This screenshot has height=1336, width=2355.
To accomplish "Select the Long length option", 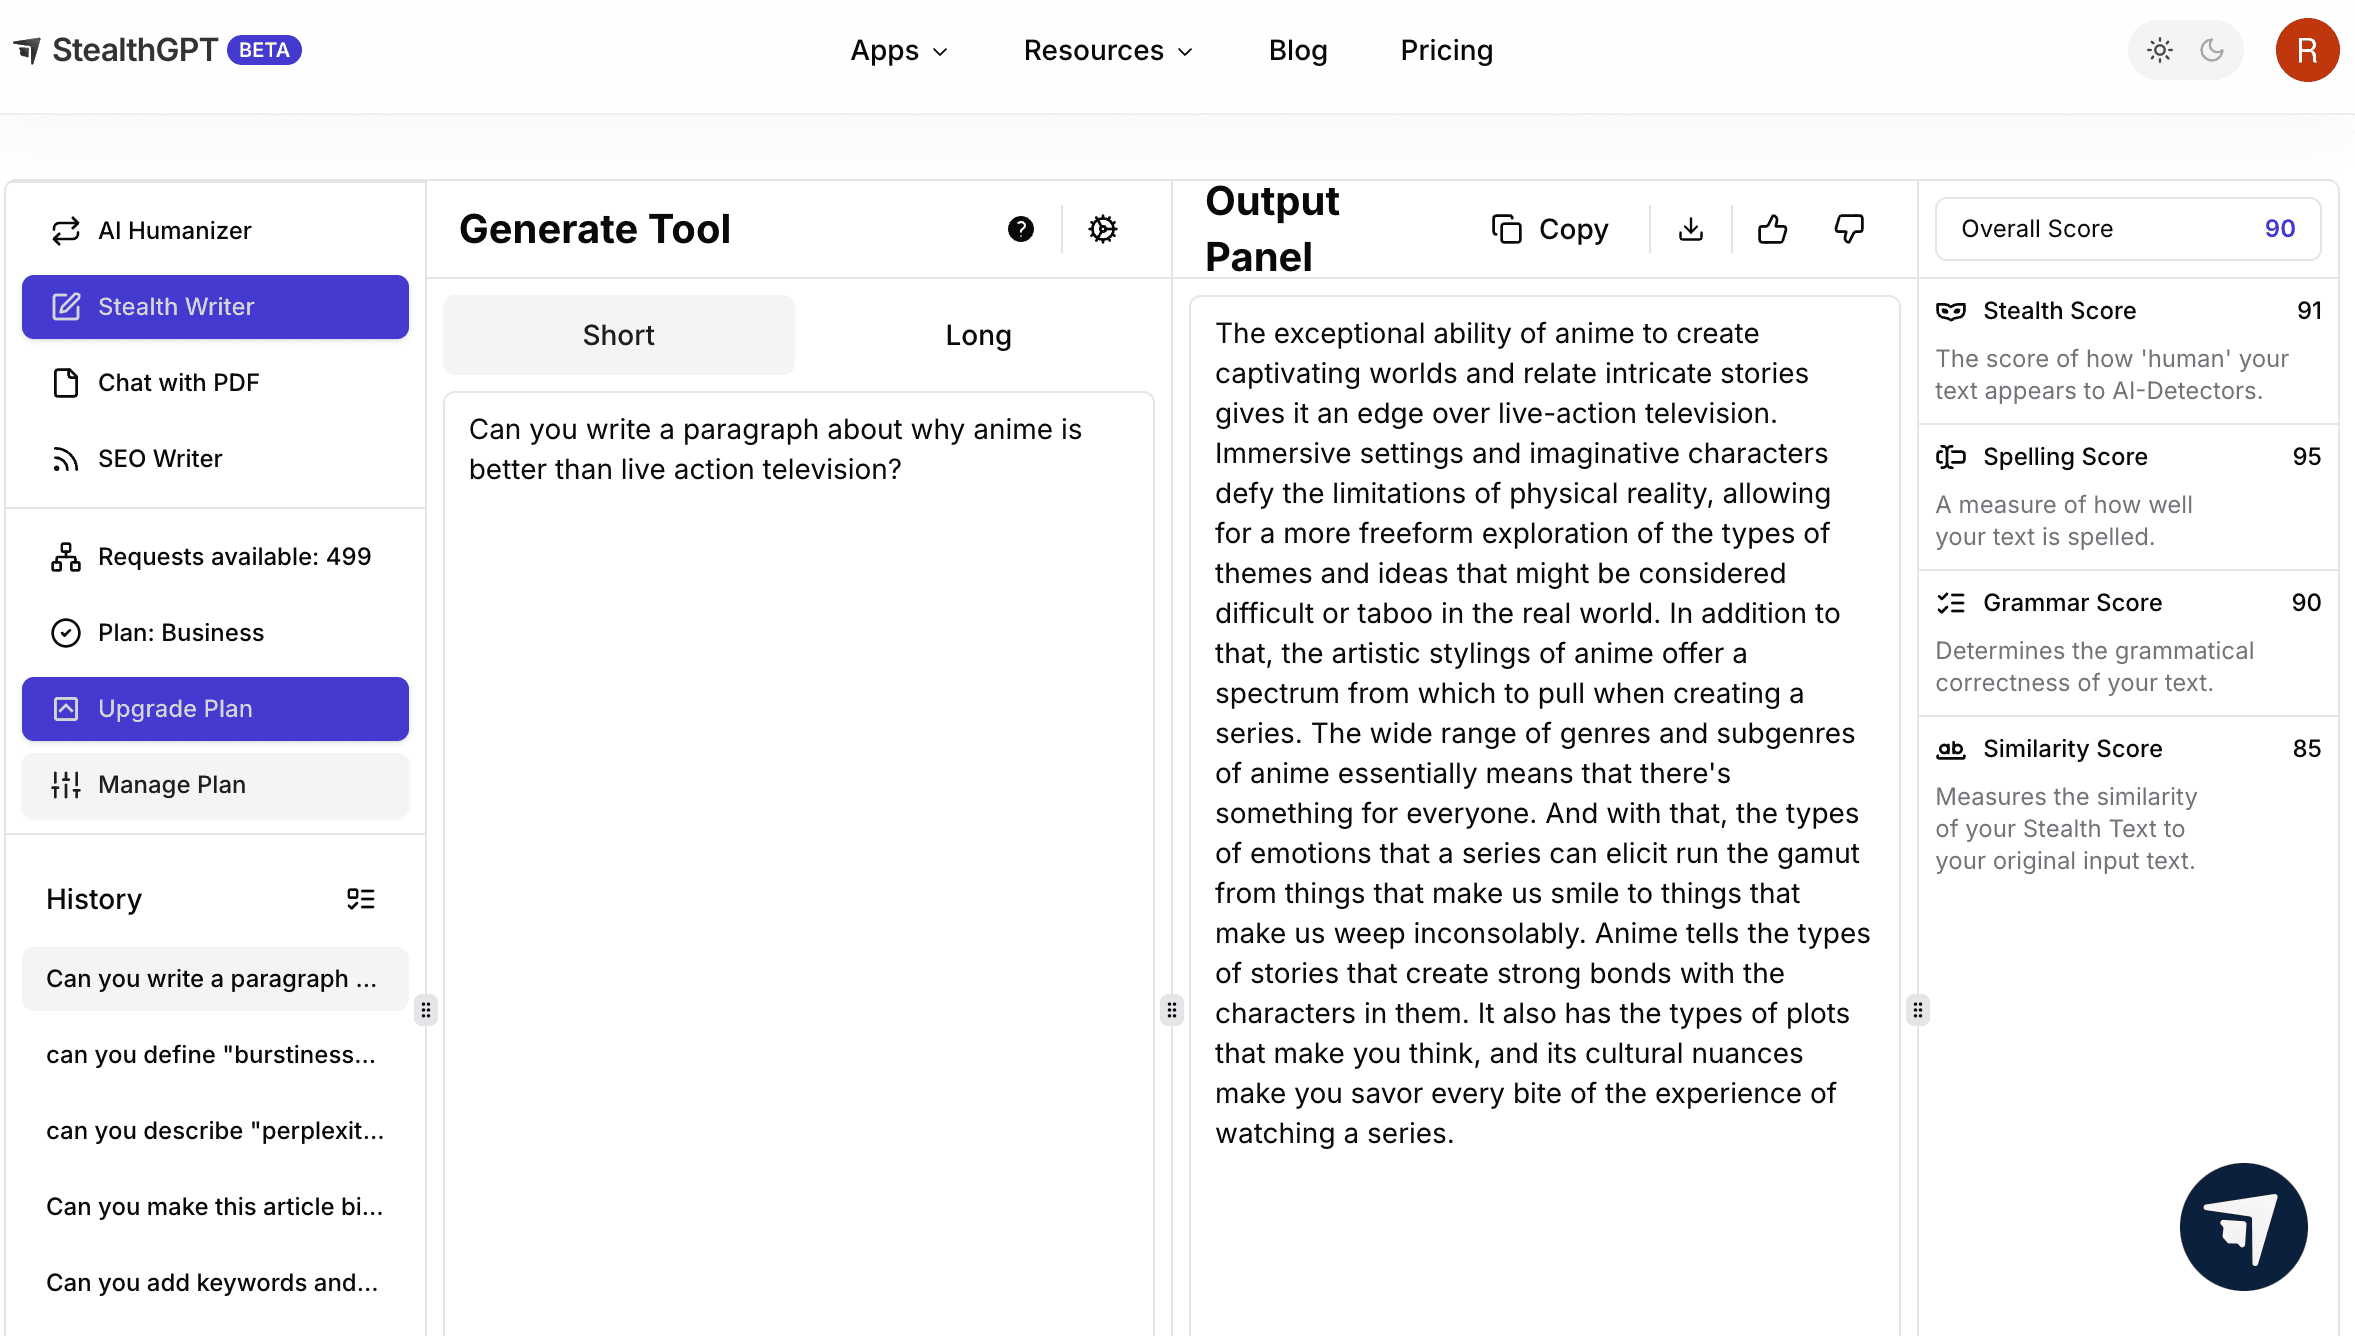I will tap(978, 335).
